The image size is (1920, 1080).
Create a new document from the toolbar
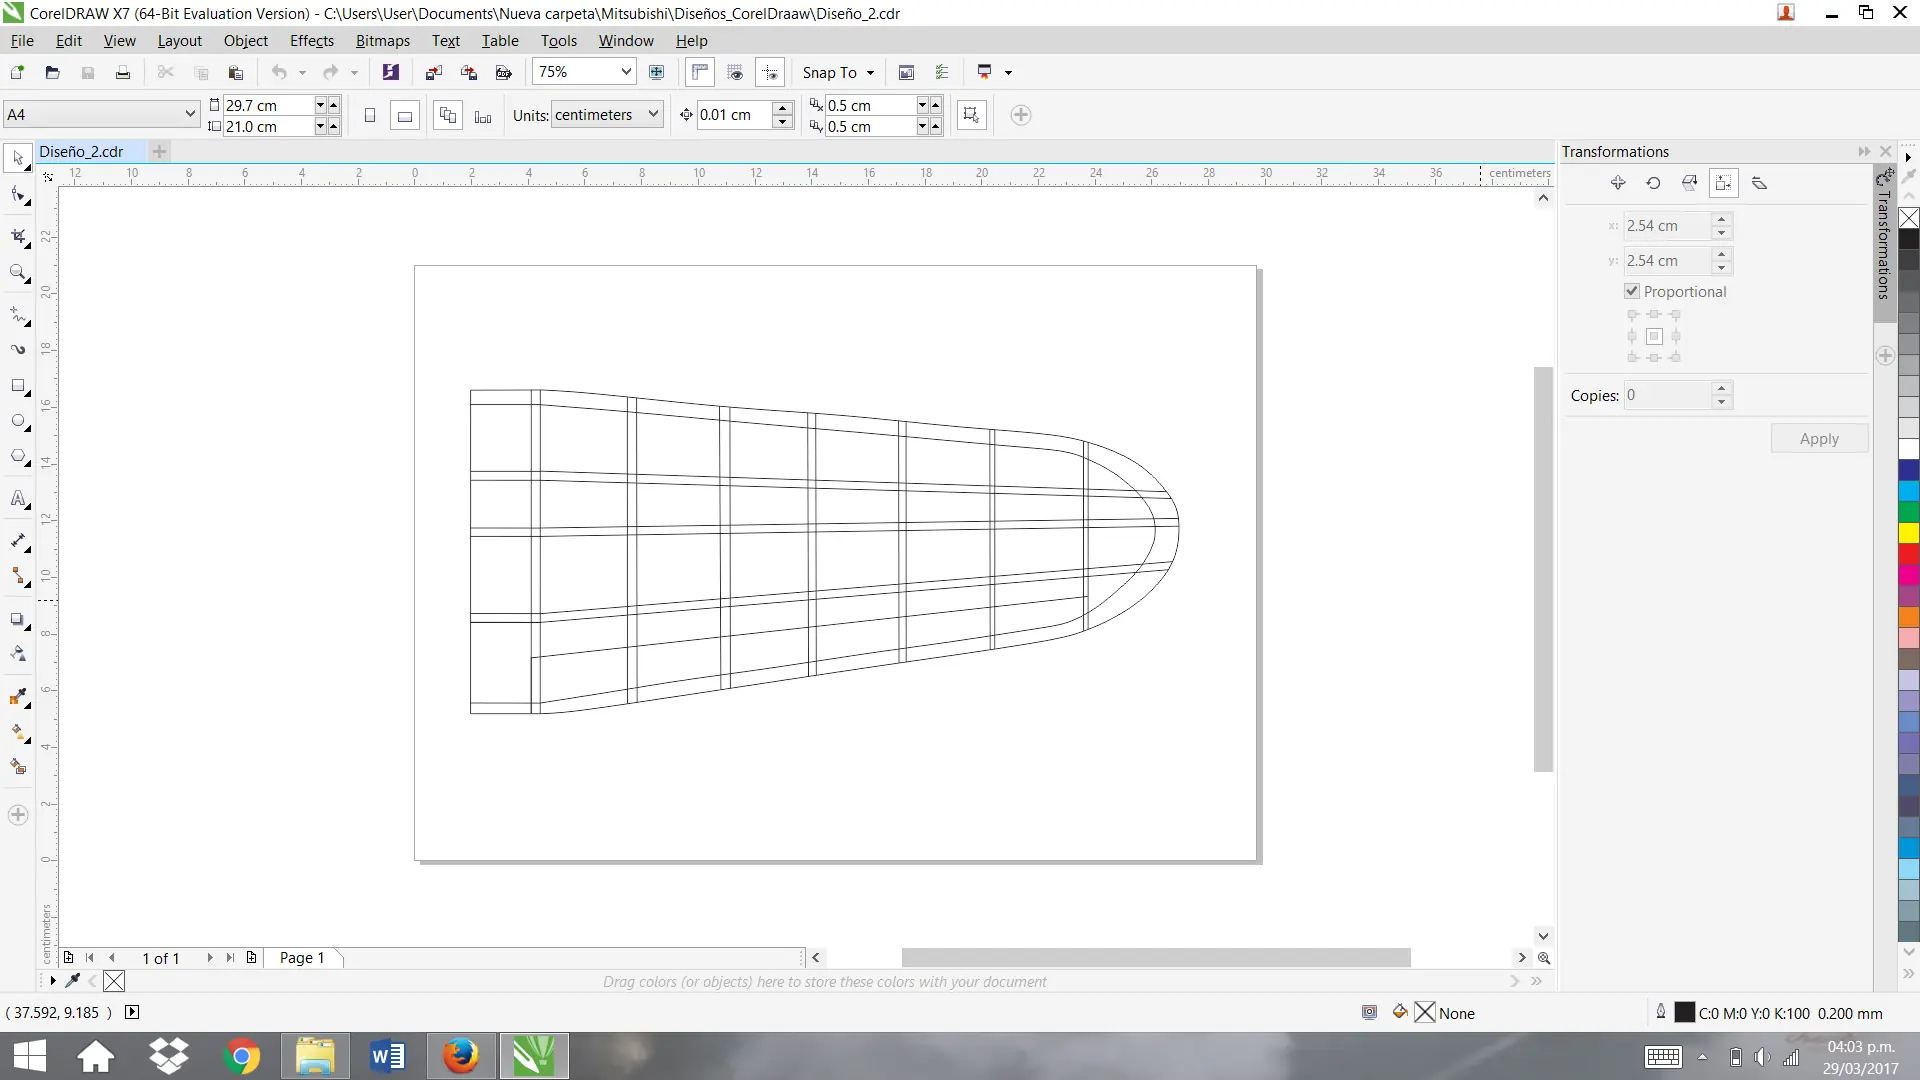pos(17,72)
